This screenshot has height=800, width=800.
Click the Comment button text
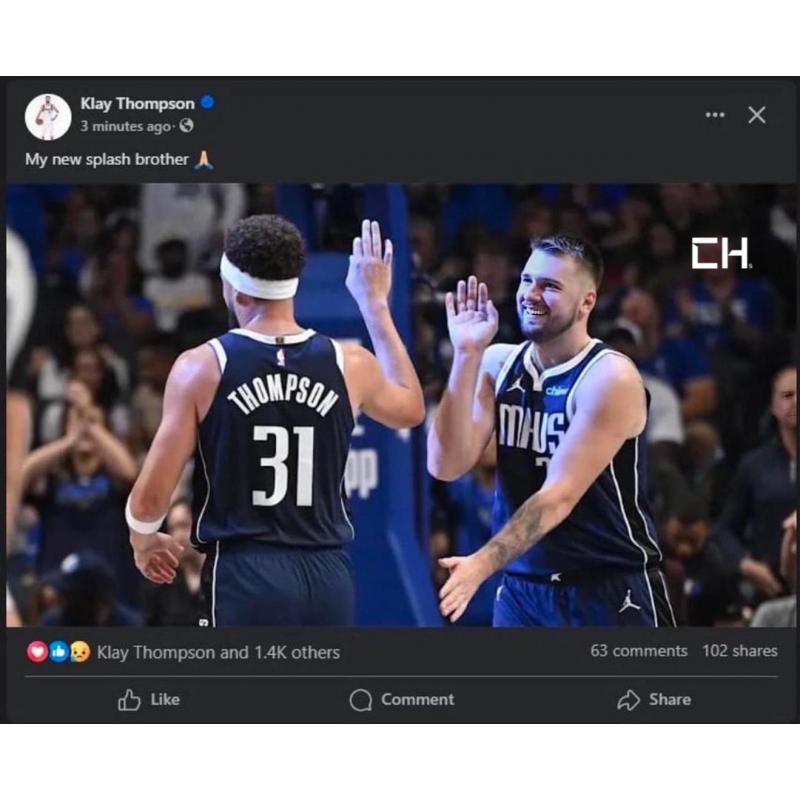[x=417, y=700]
